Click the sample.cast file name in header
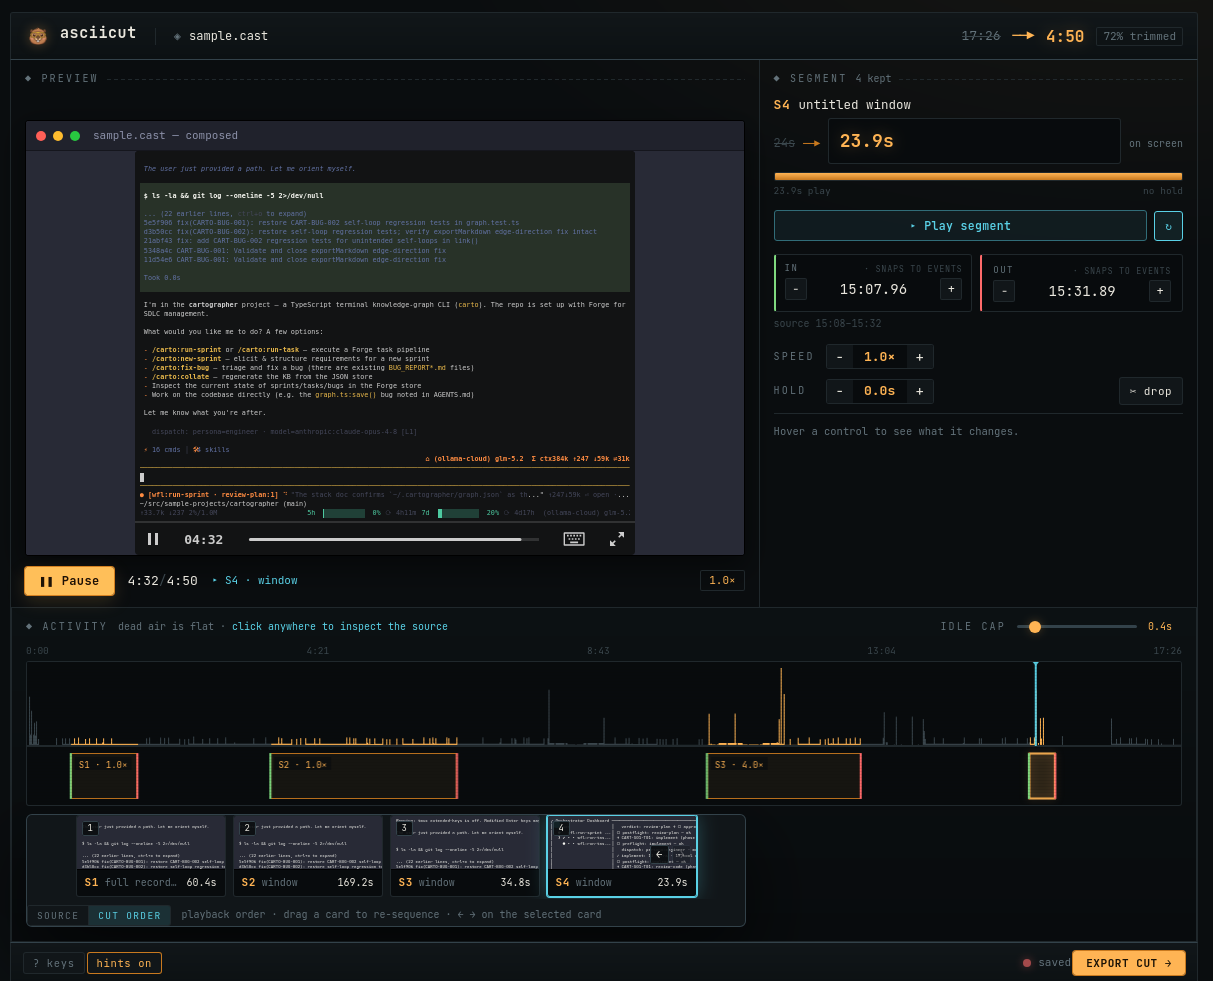The height and width of the screenshot is (981, 1213). click(x=228, y=36)
